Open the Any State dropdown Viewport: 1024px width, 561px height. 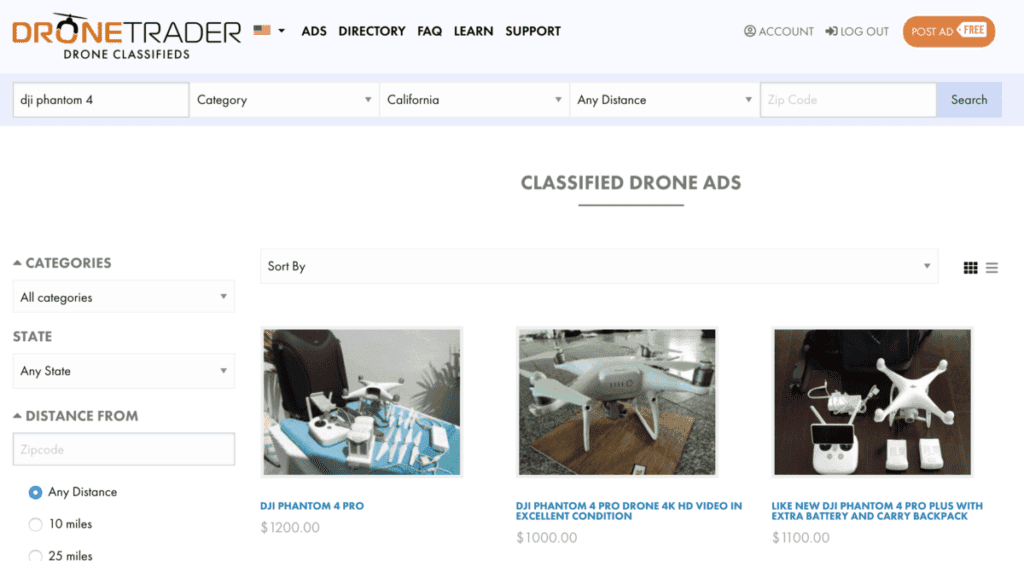(123, 371)
